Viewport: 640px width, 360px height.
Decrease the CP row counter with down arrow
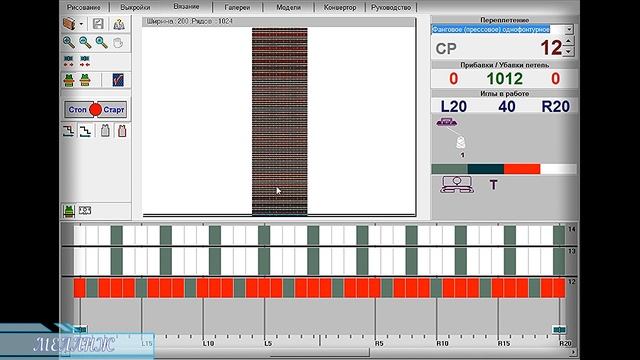coord(568,51)
